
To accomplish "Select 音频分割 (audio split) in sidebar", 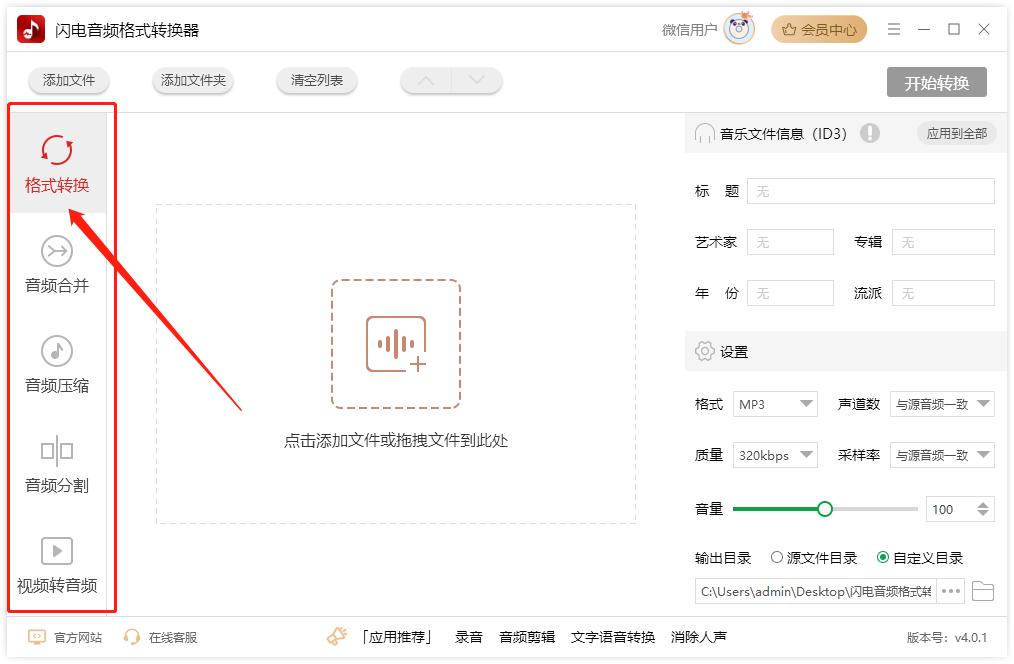I will pyautogui.click(x=58, y=467).
